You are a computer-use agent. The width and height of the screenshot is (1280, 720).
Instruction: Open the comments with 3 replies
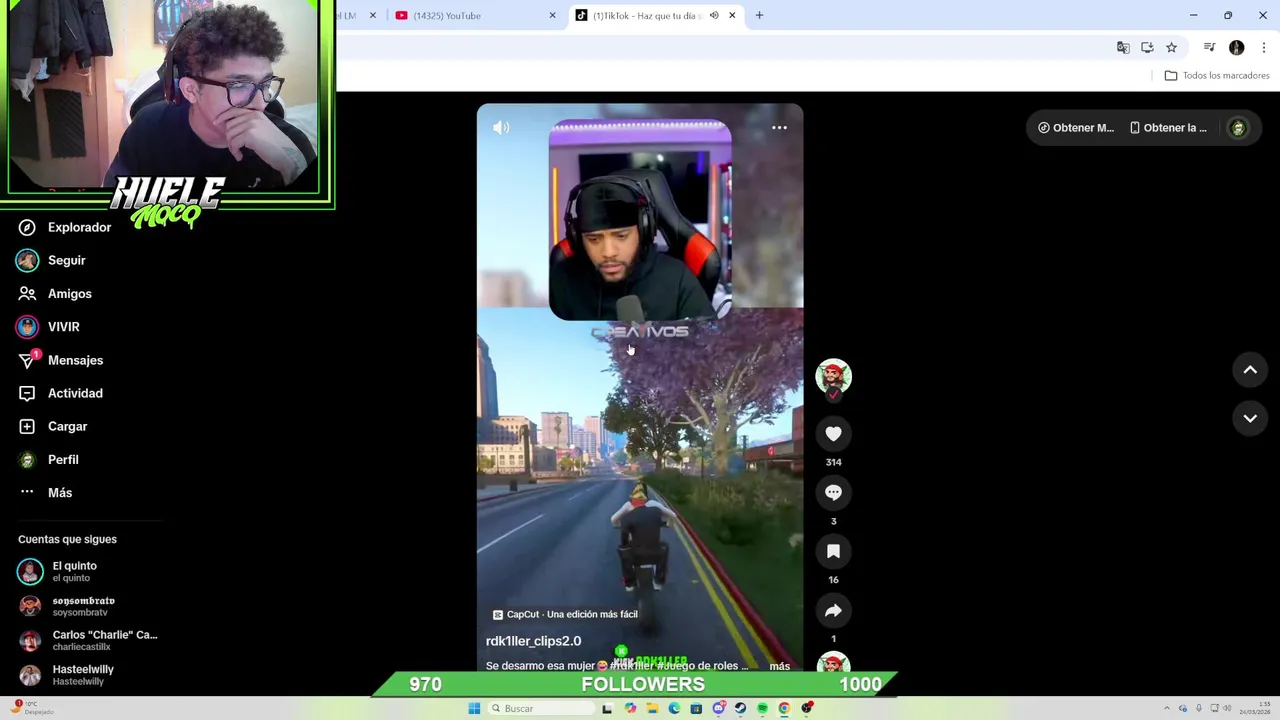pos(833,492)
